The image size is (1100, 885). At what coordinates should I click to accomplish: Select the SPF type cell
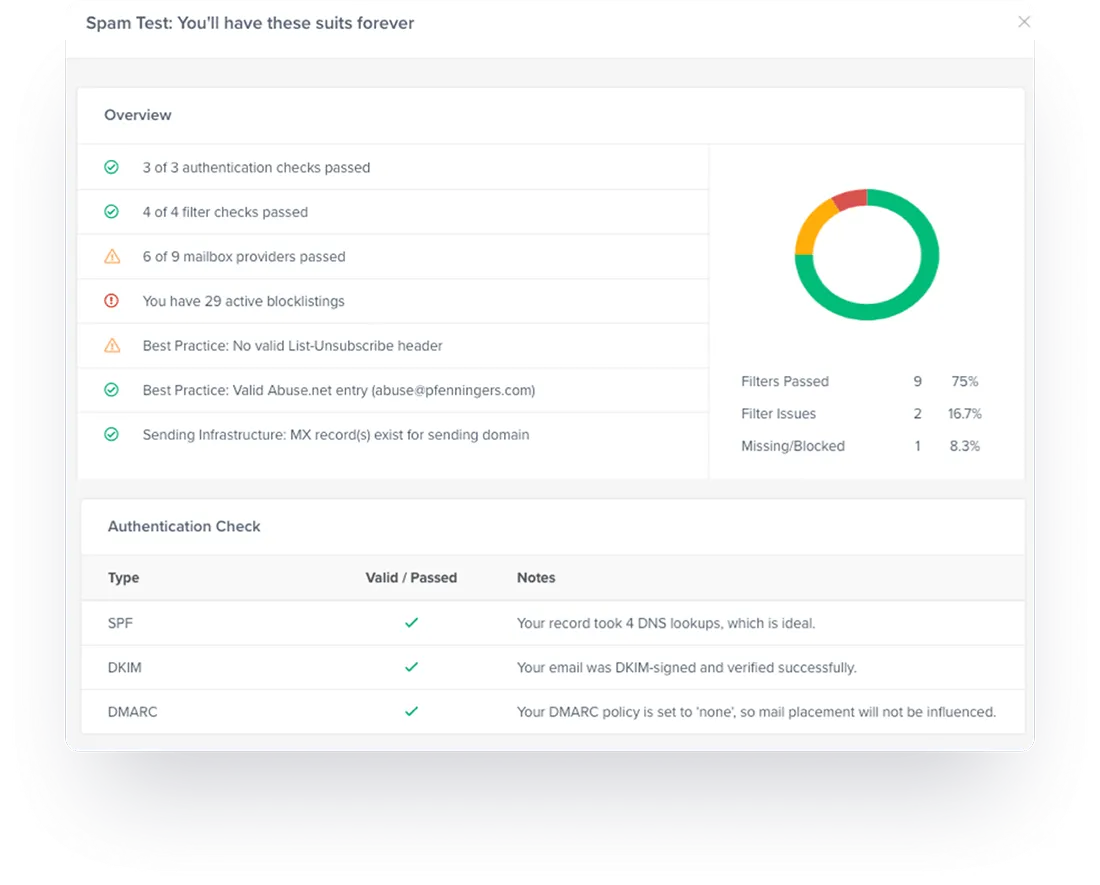(x=120, y=623)
